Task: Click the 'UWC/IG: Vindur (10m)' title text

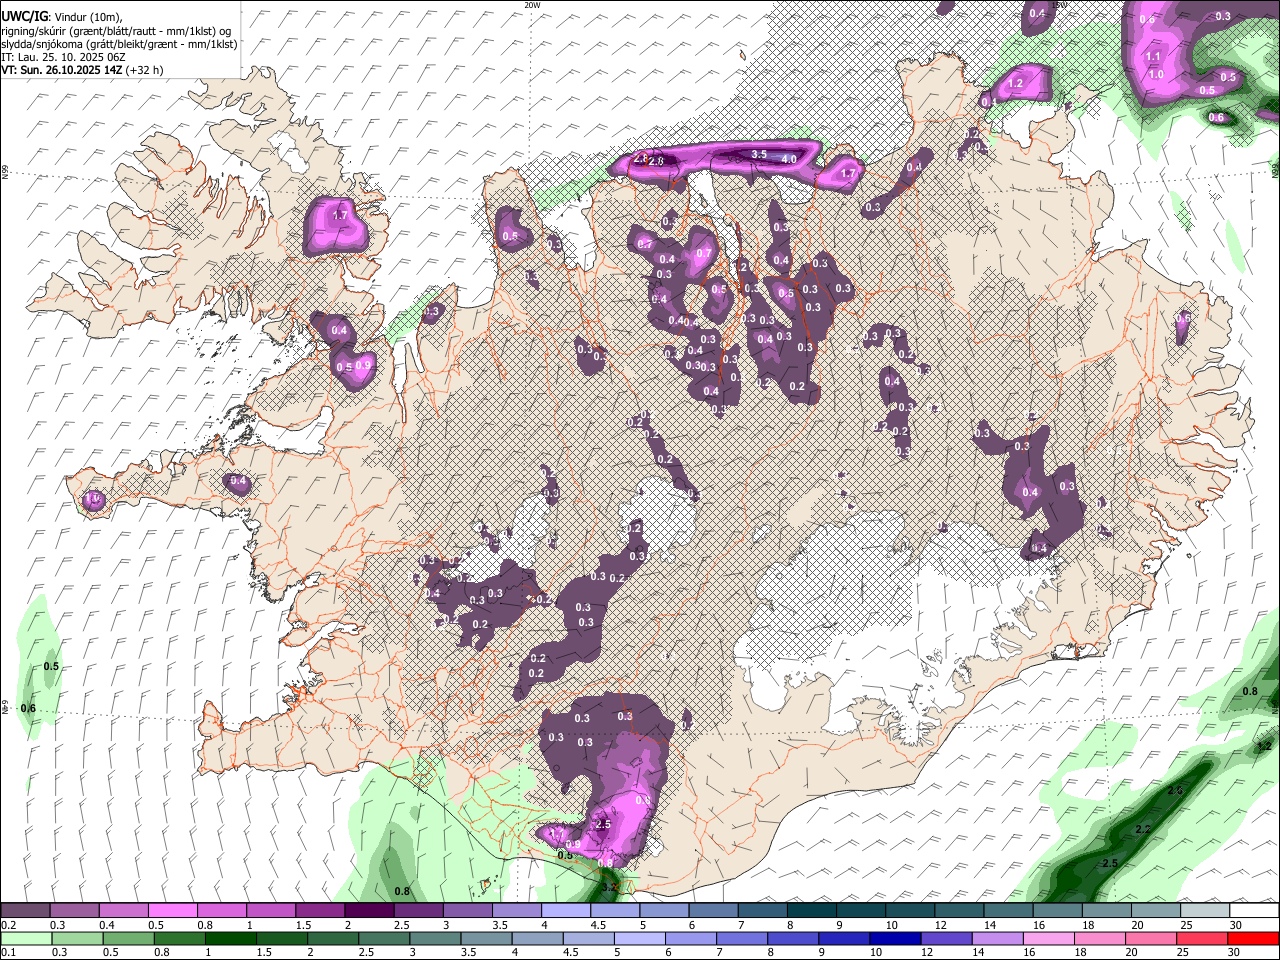Action: [x=61, y=17]
